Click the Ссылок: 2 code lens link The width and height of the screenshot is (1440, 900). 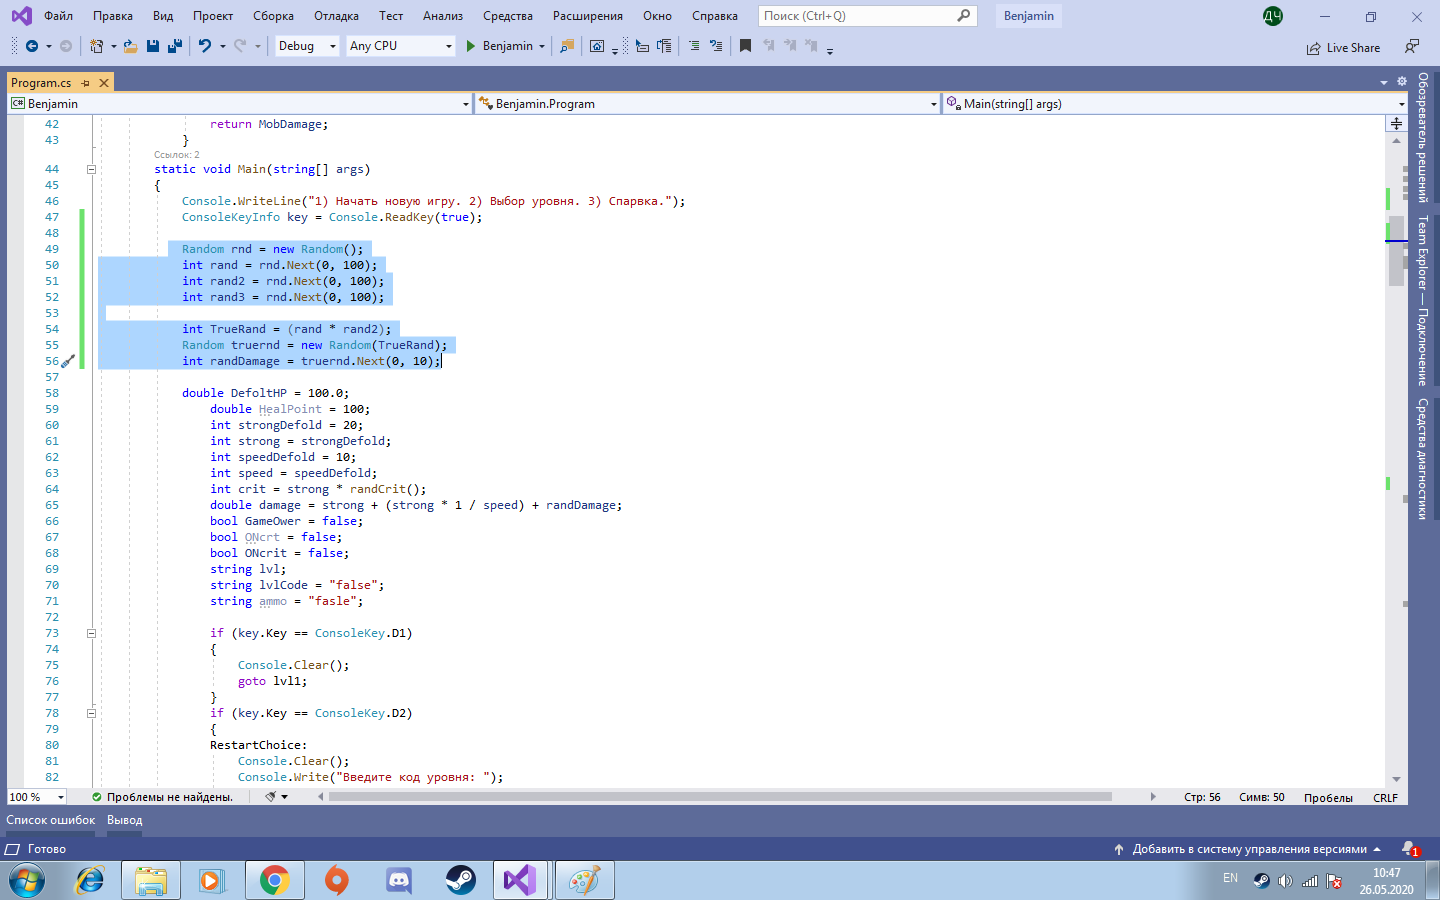177,155
